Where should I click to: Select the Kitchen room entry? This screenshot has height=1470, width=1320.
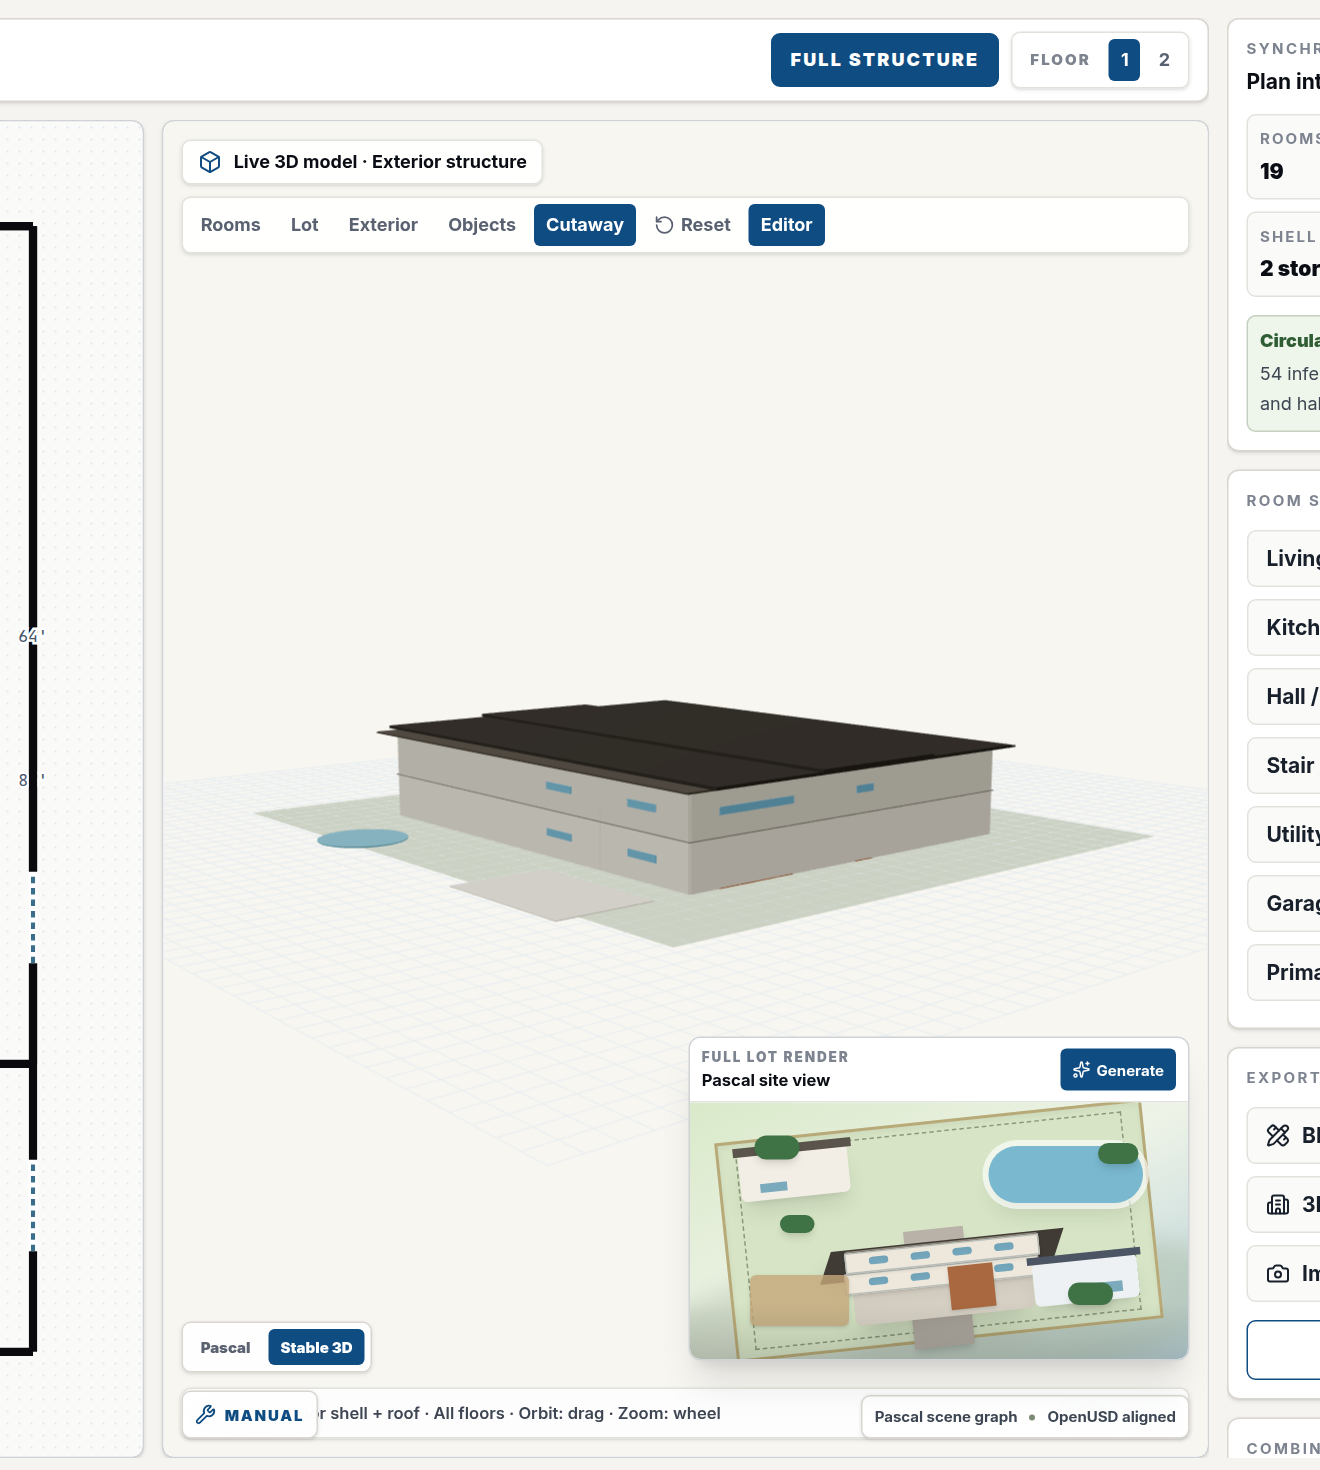tap(1284, 627)
